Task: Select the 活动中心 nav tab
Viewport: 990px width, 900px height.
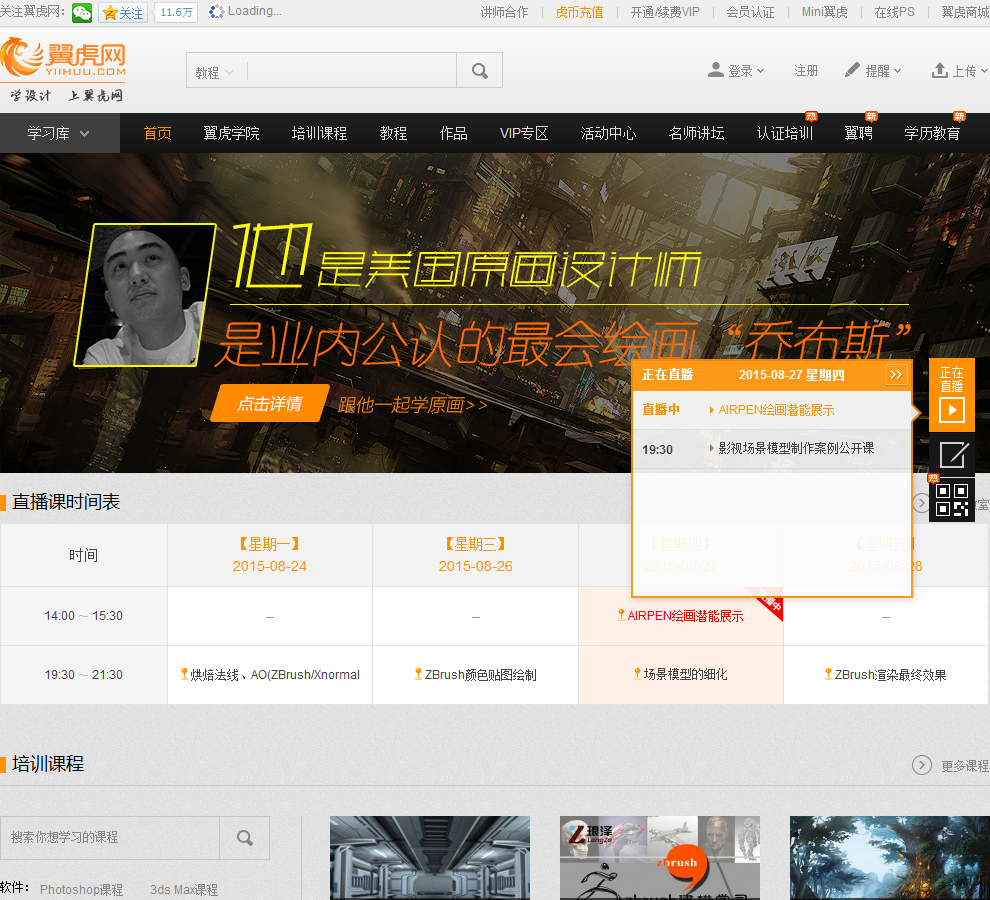Action: (608, 133)
